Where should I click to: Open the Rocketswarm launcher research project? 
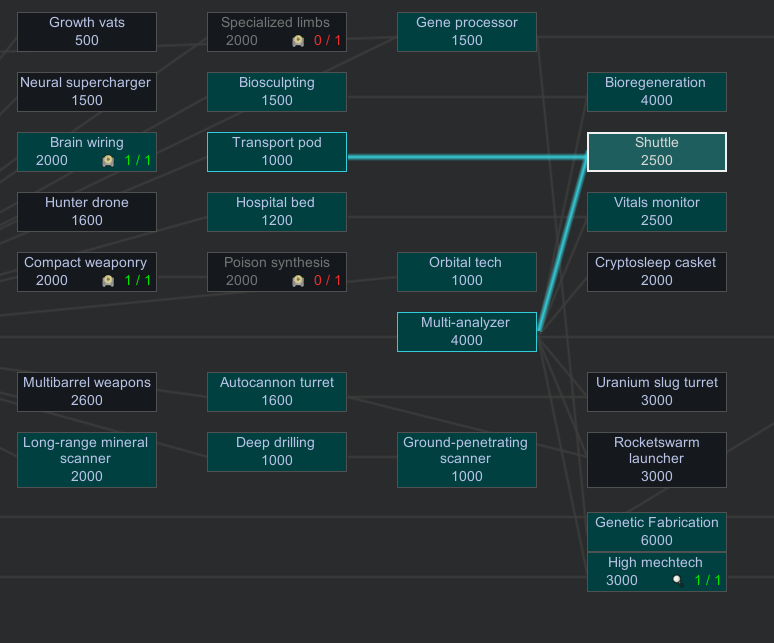click(x=657, y=460)
